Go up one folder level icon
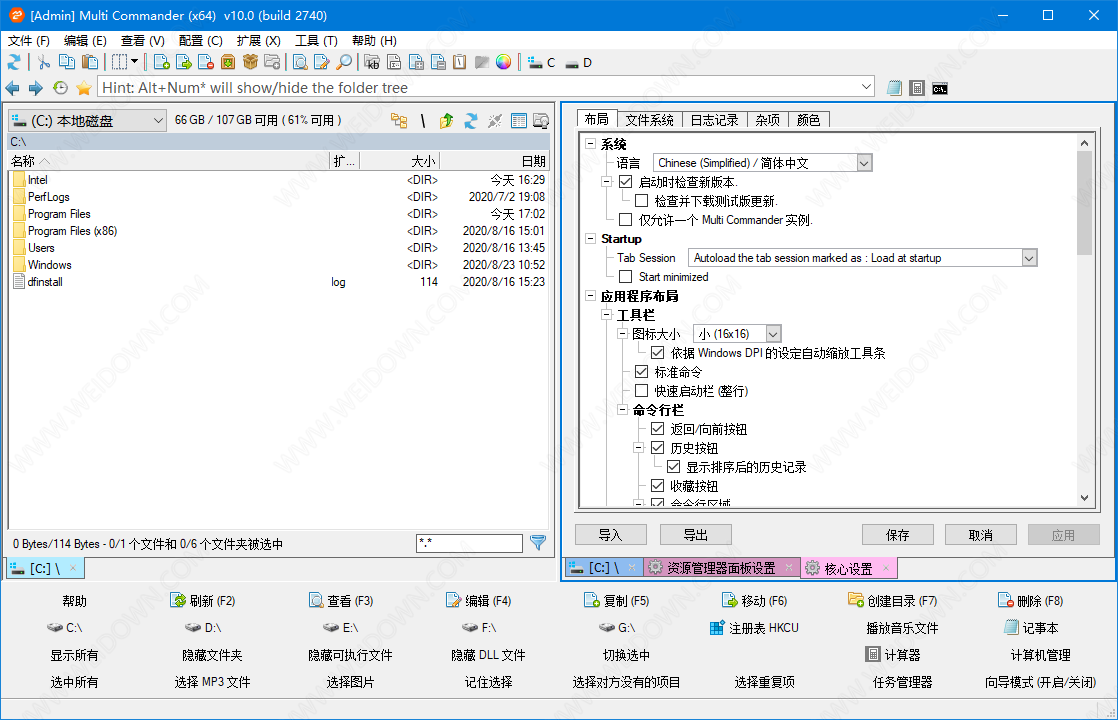Image resolution: width=1118 pixels, height=720 pixels. coord(446,121)
